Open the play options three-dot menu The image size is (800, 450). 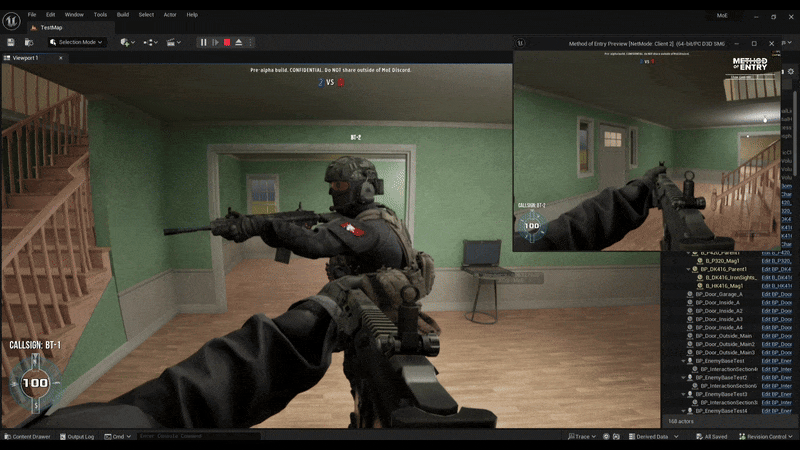click(250, 42)
